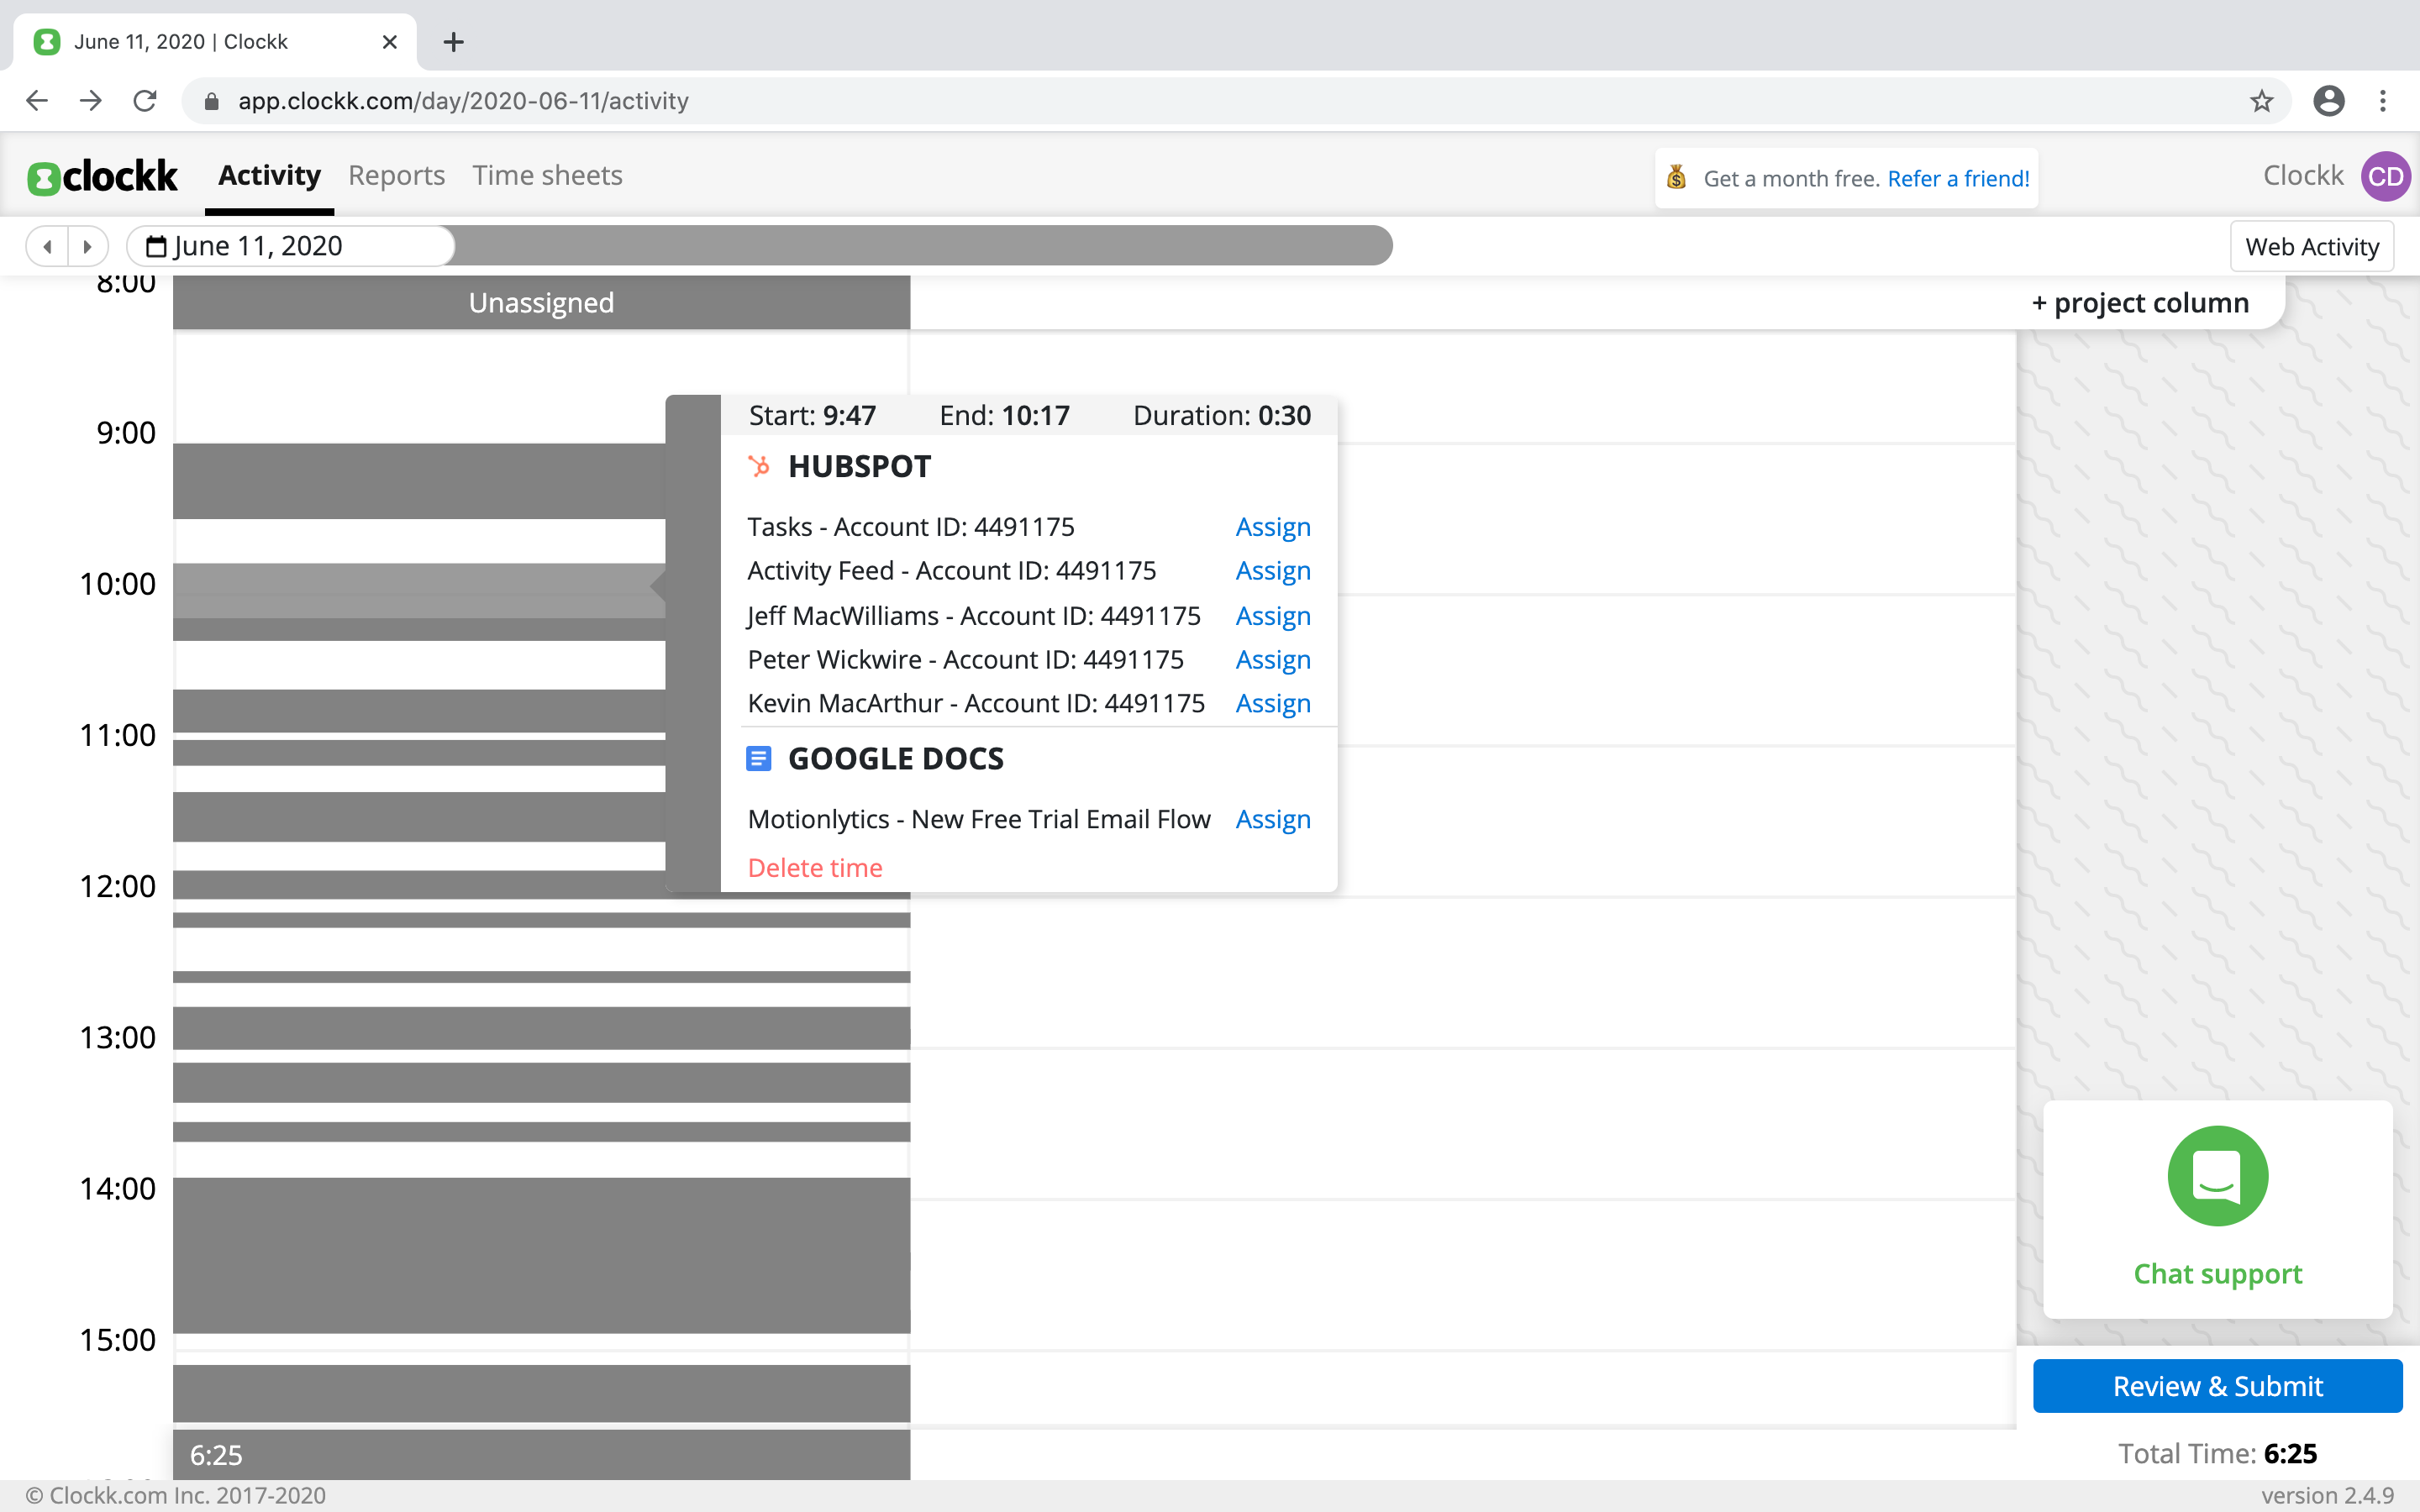This screenshot has width=2420, height=1512.
Task: Open a new browser tab
Action: (453, 42)
